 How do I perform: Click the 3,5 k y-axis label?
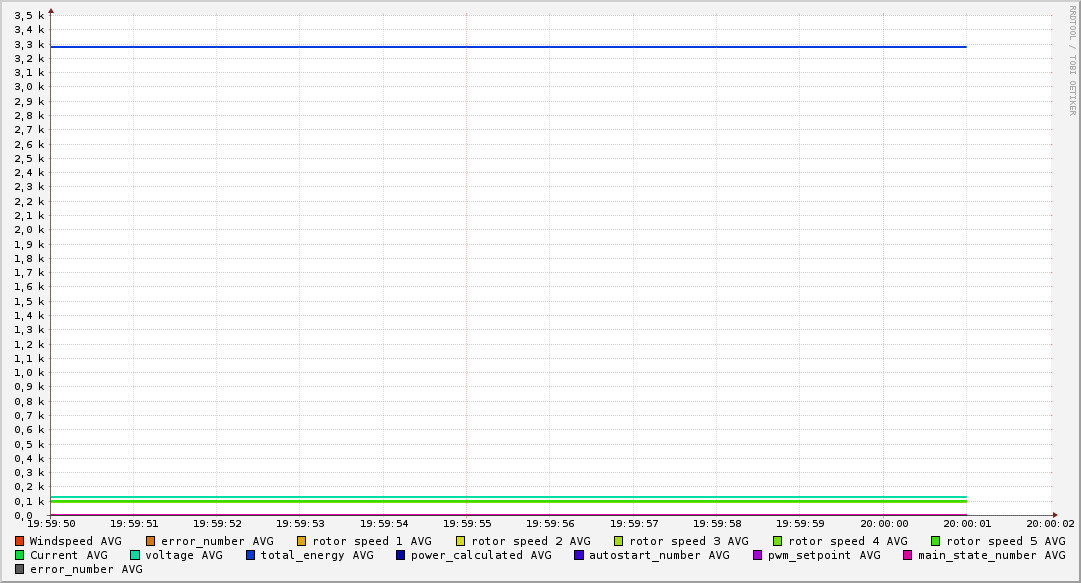(29, 15)
